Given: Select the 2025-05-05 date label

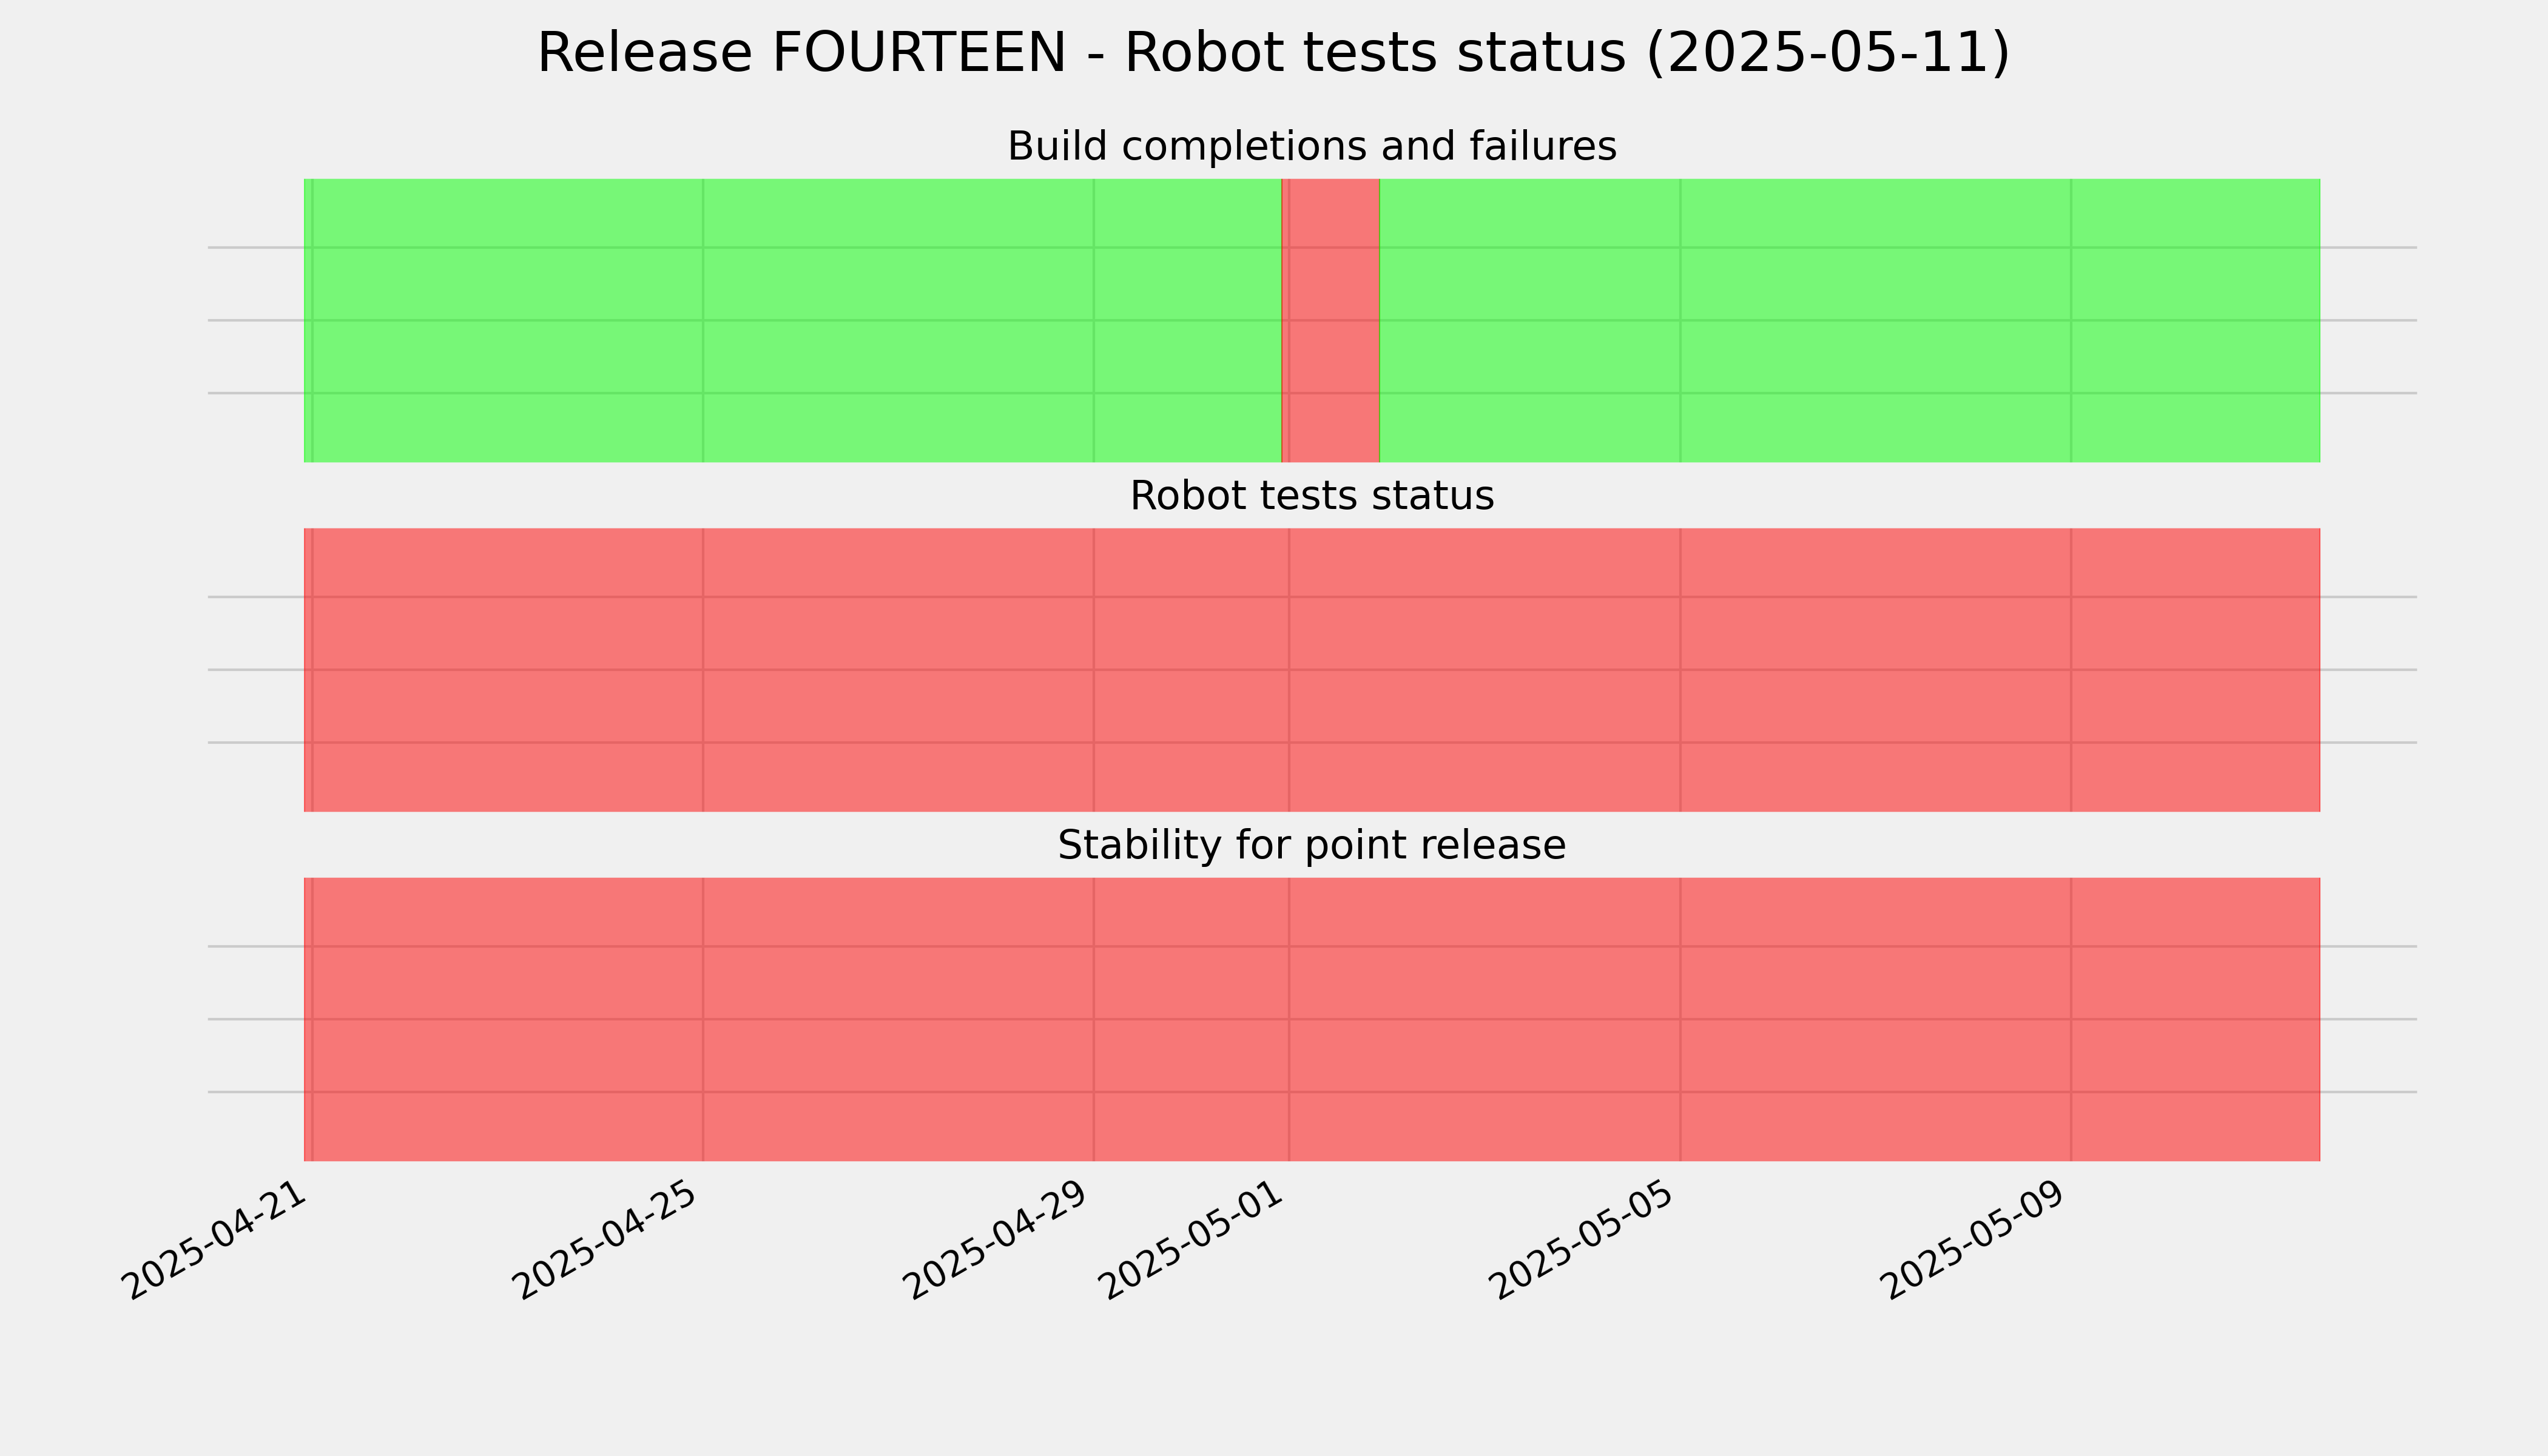Looking at the screenshot, I should pyautogui.click(x=1584, y=1241).
